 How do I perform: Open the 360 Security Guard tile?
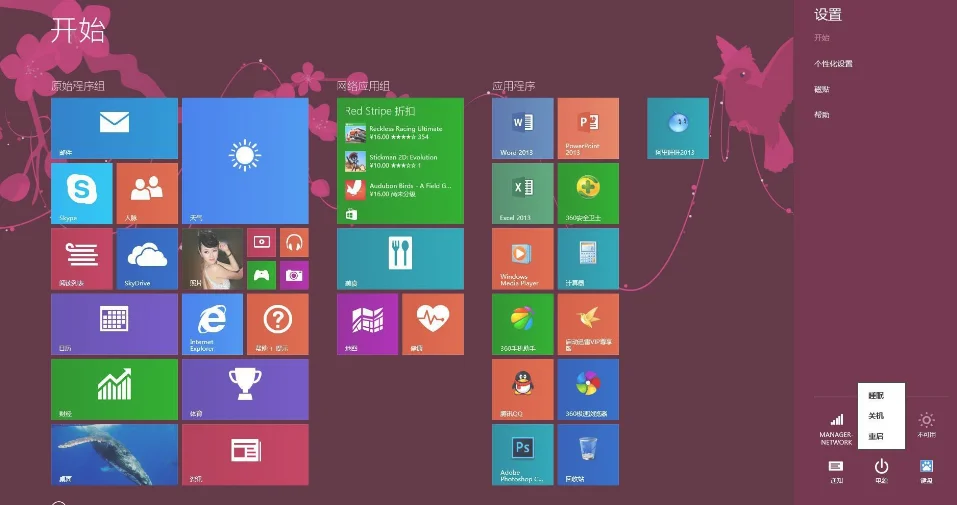click(x=588, y=194)
